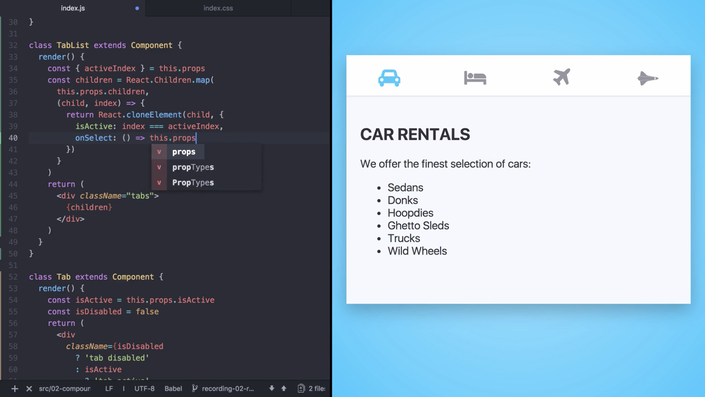Open the Babel grammar selector
The width and height of the screenshot is (705, 397).
pos(173,388)
